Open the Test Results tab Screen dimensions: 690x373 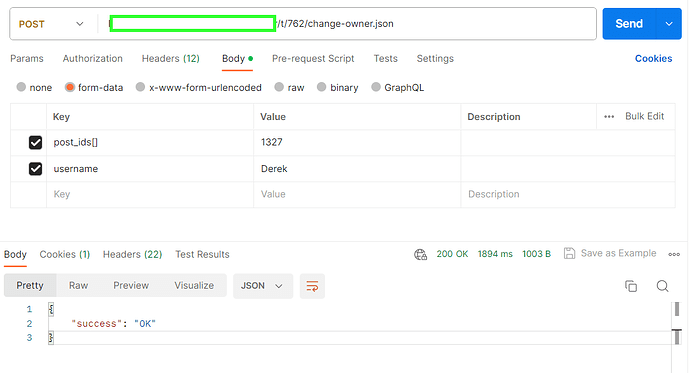202,254
